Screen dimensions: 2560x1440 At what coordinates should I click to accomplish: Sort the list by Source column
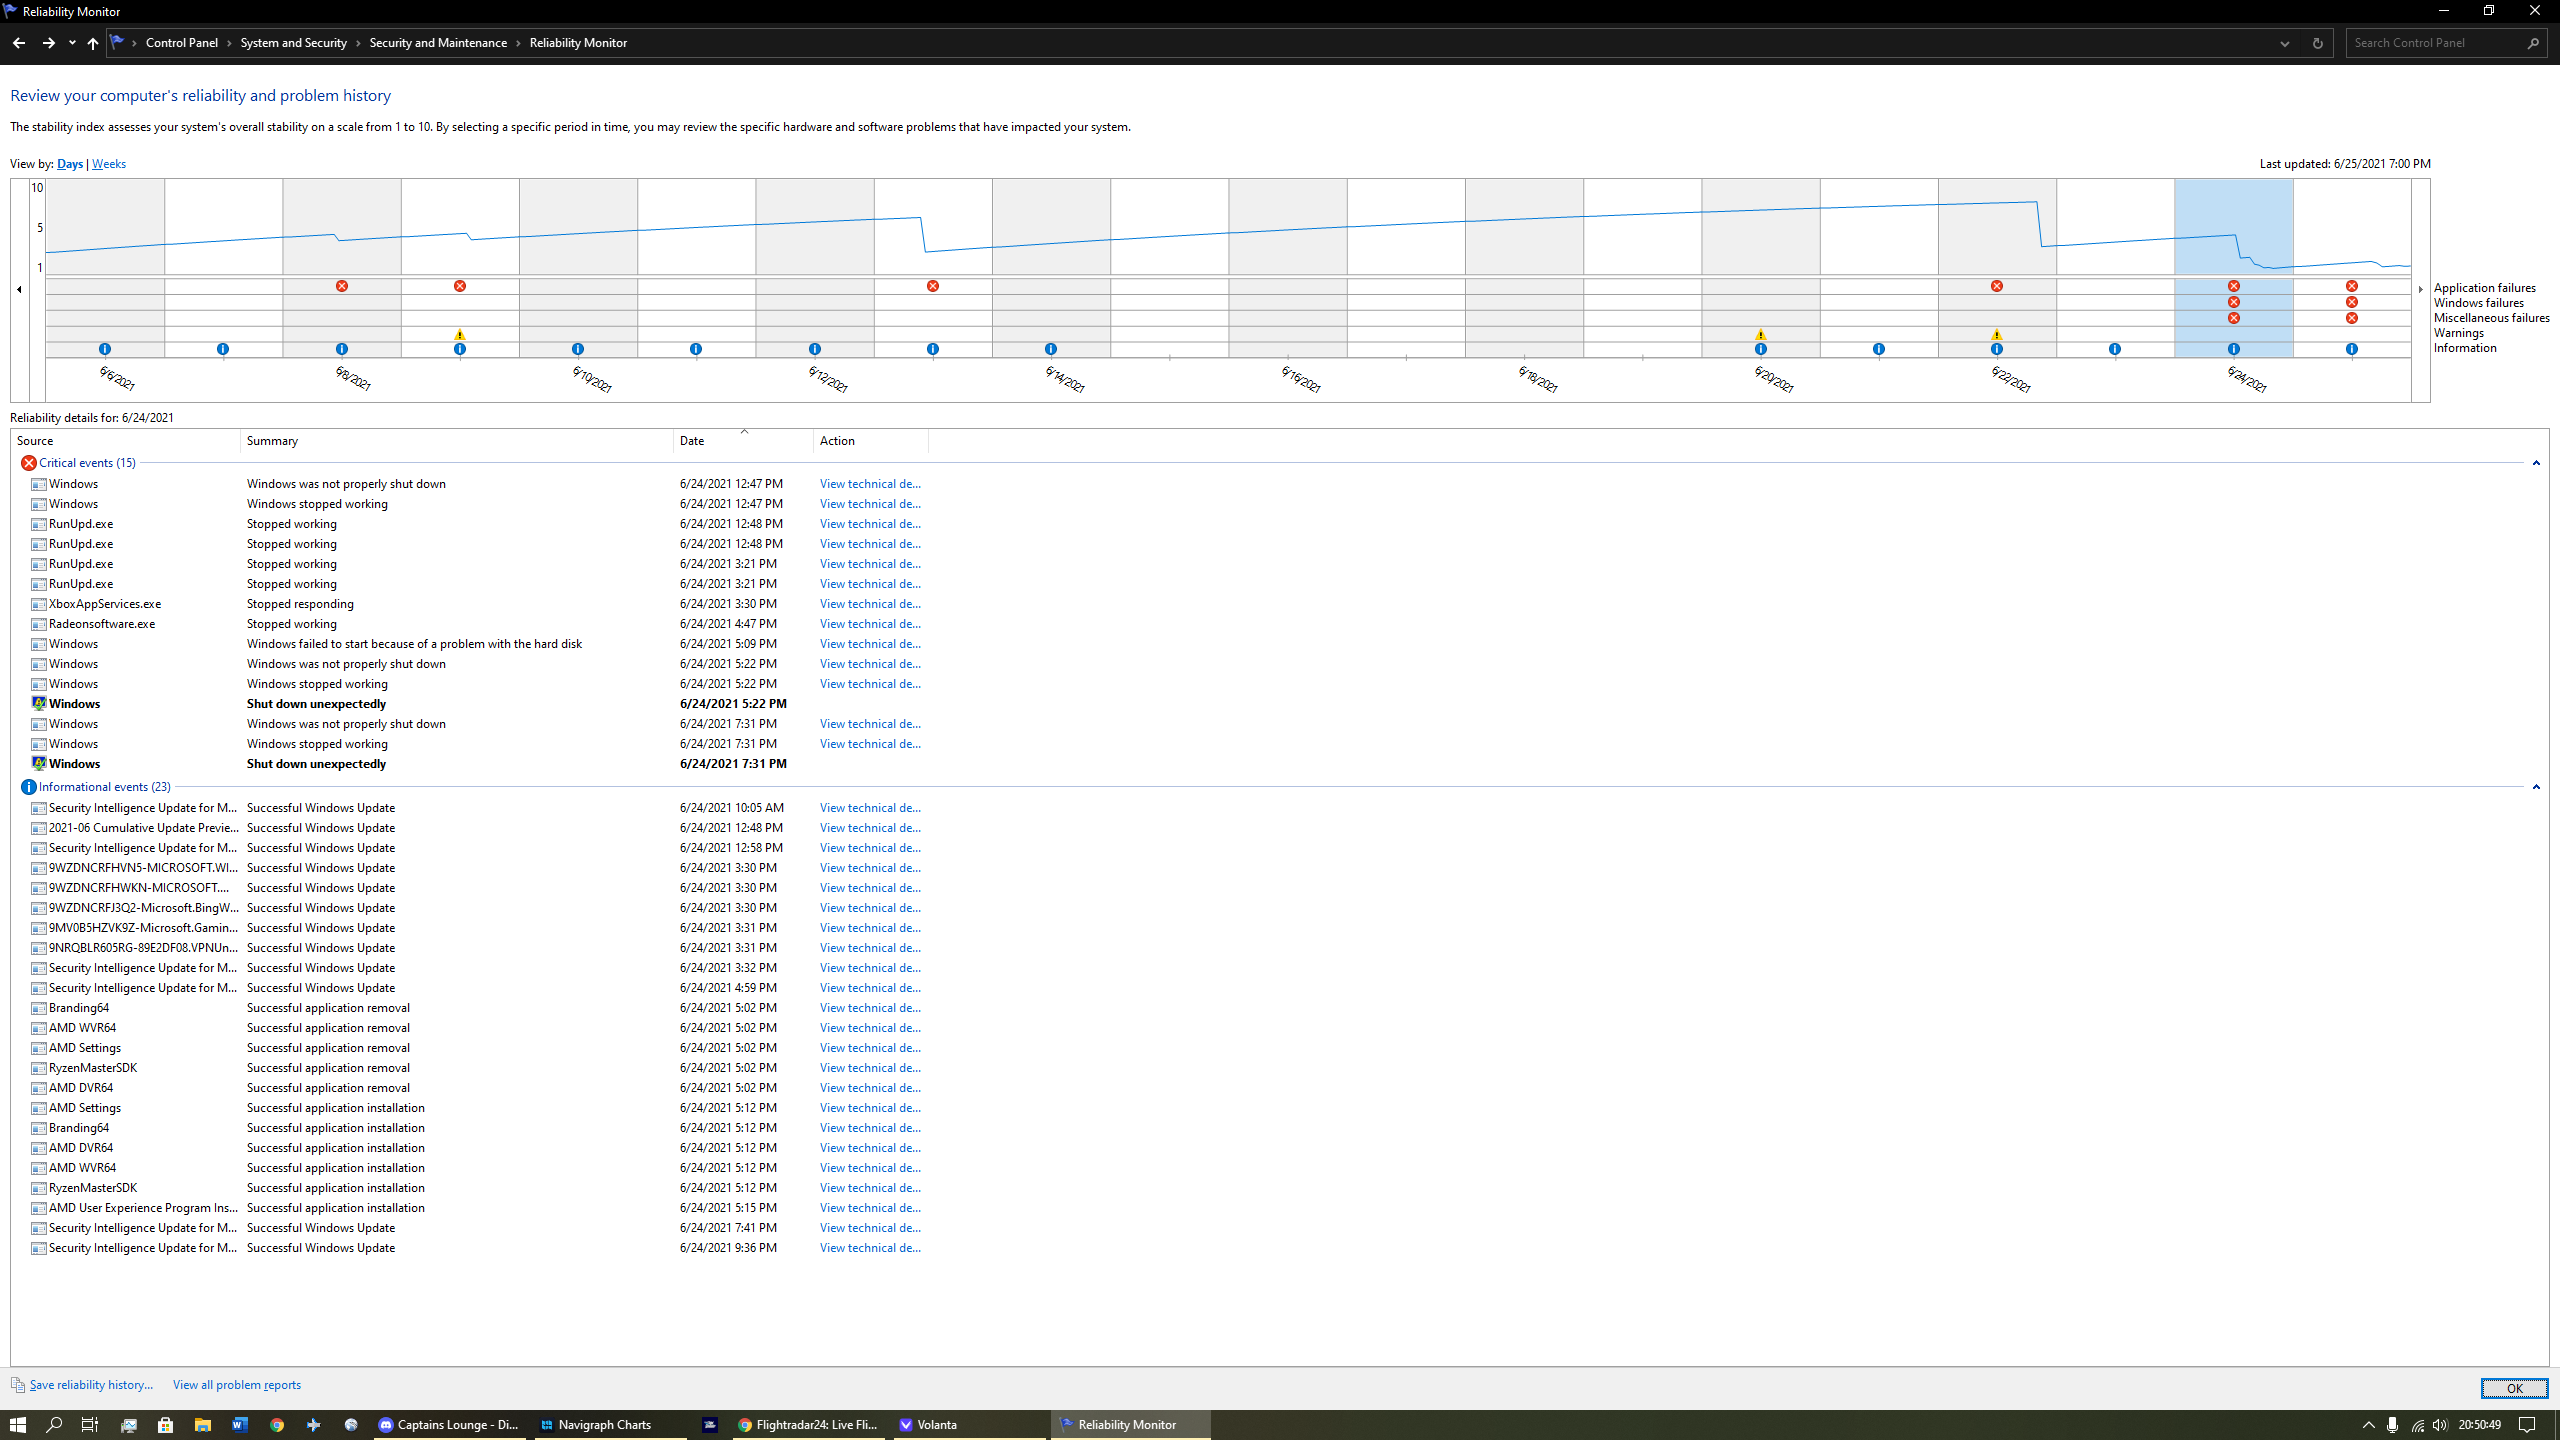pos(125,441)
